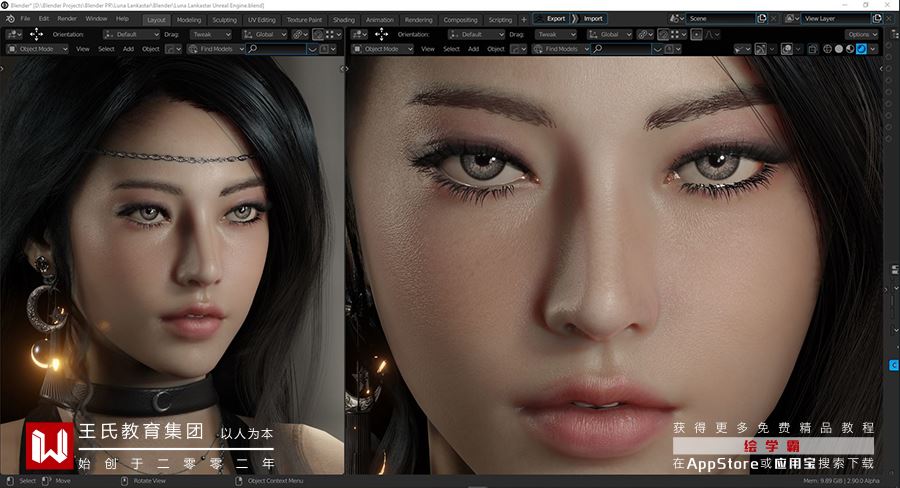Open the Object menu in left viewport
Image resolution: width=900 pixels, height=488 pixels.
[x=150, y=49]
